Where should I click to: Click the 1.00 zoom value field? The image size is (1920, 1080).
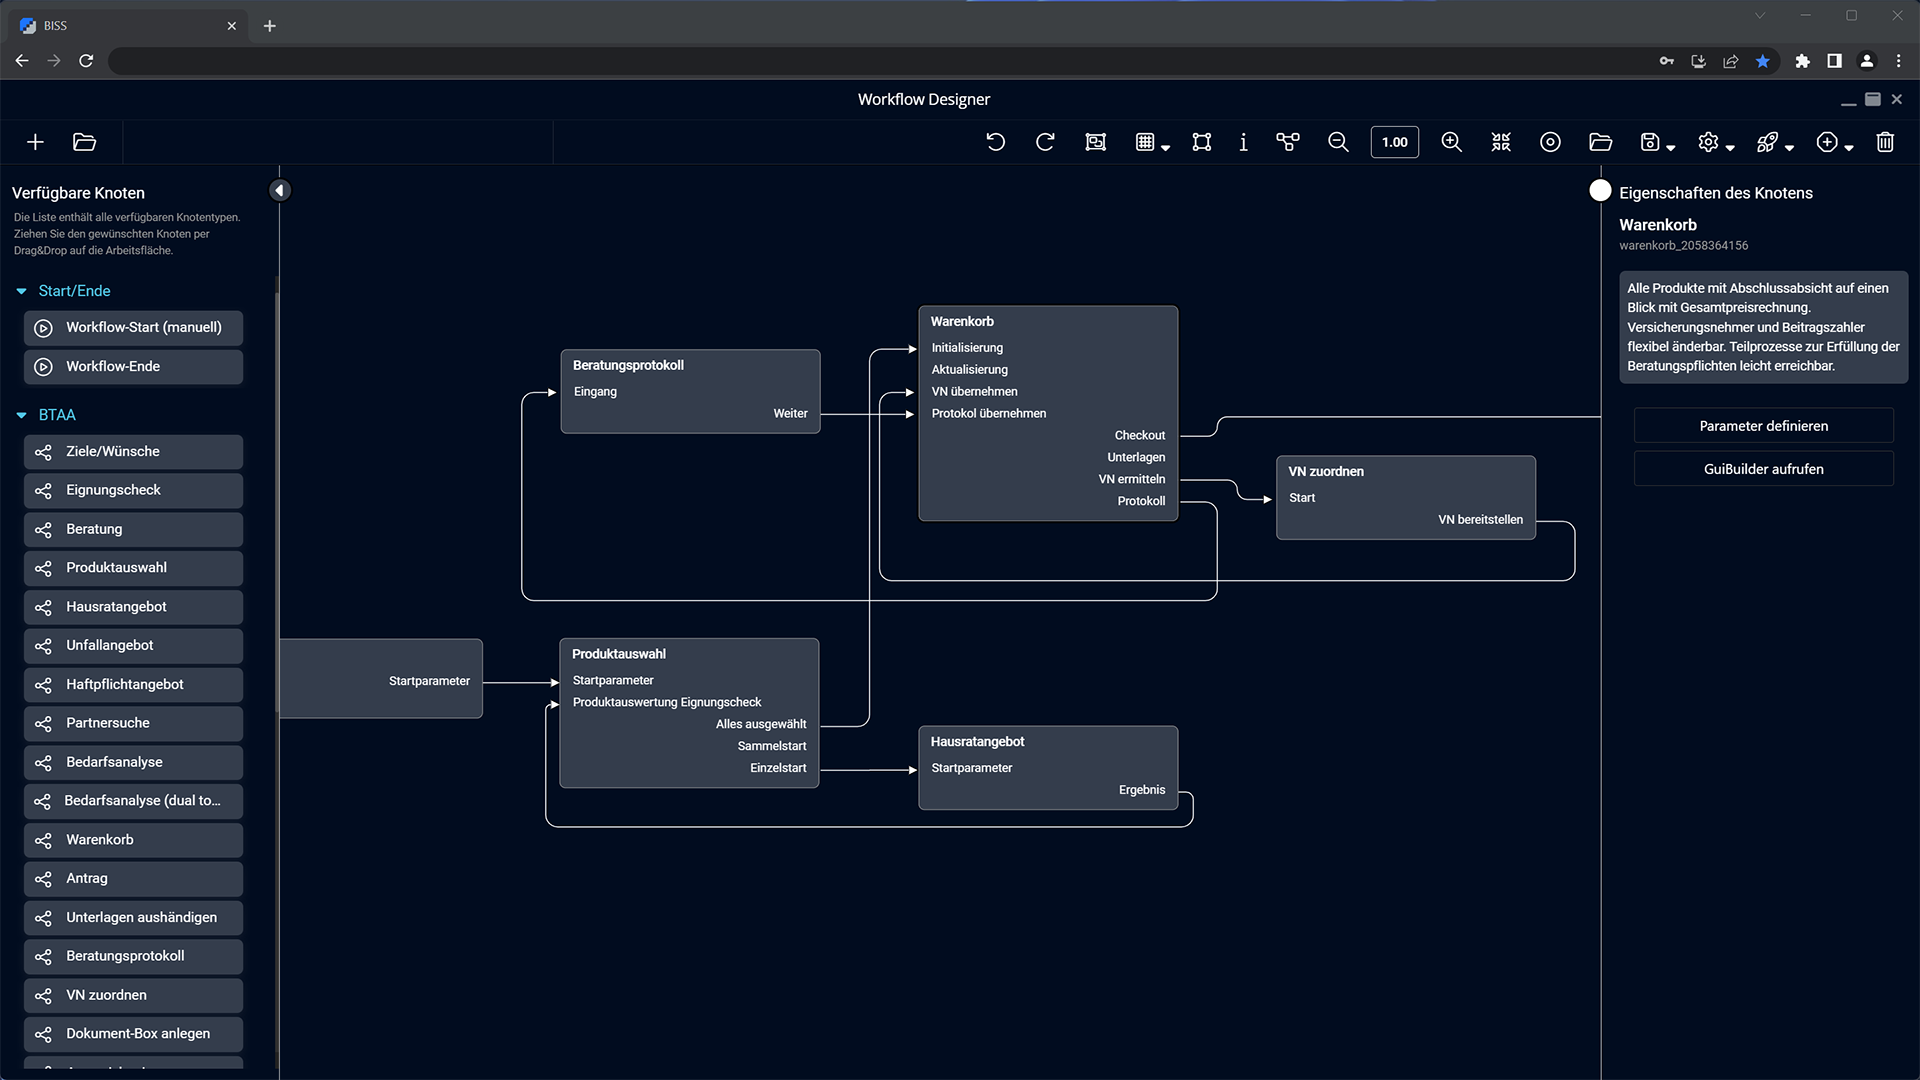[1394, 142]
